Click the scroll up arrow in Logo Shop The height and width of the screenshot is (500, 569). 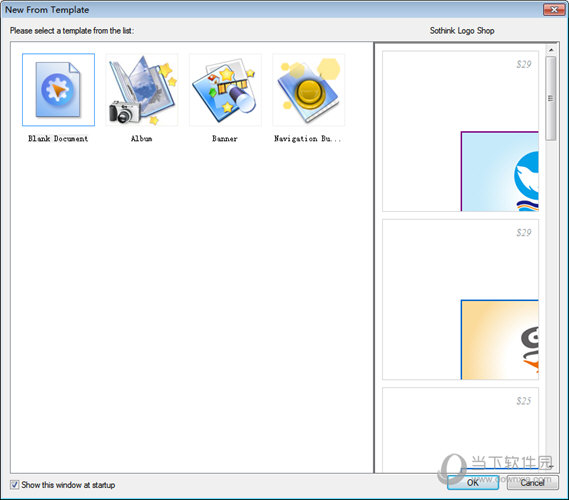(x=551, y=50)
